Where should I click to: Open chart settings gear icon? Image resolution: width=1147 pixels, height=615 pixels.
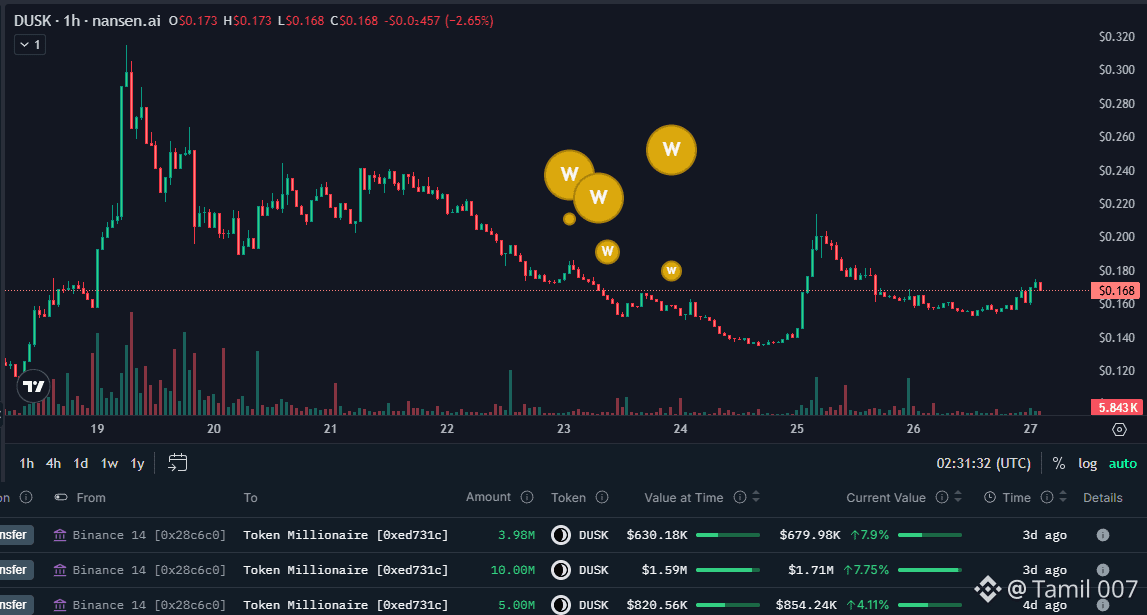[x=1119, y=429]
